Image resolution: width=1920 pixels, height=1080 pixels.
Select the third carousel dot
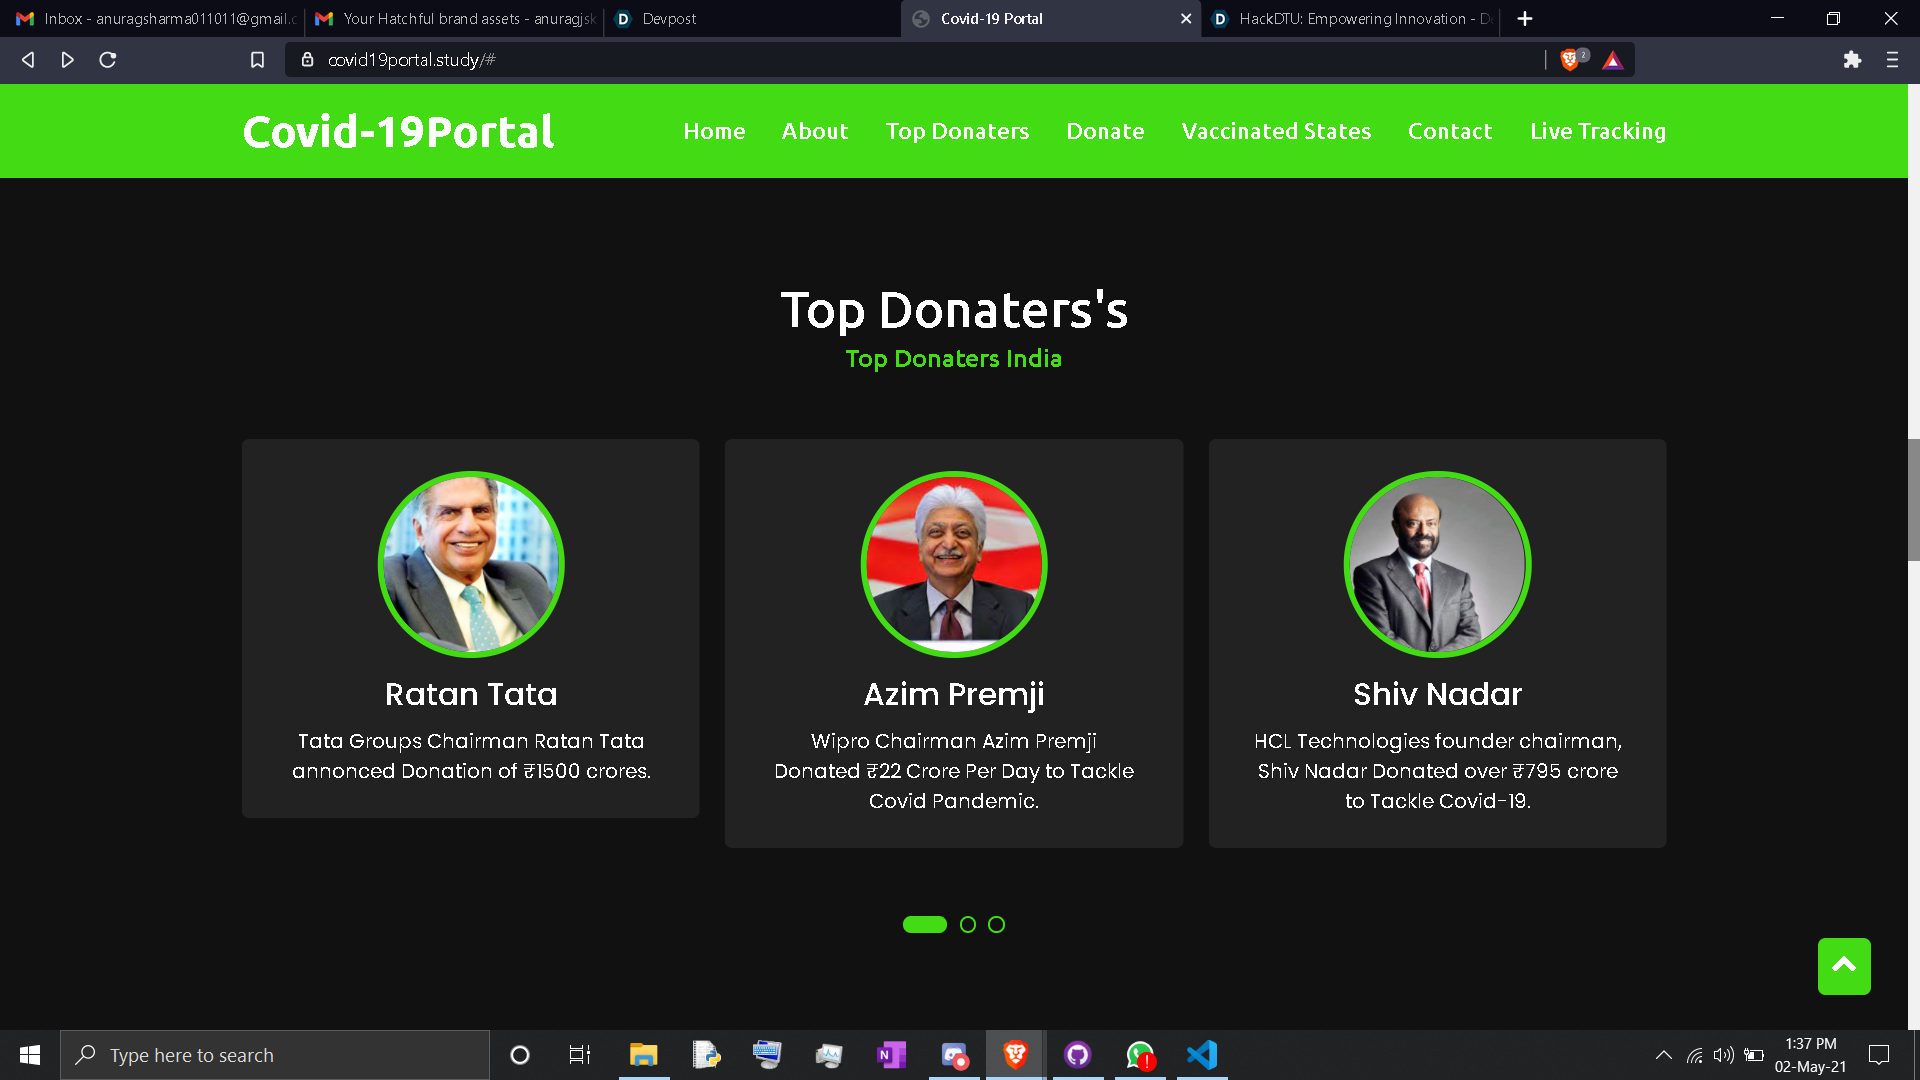tap(996, 925)
